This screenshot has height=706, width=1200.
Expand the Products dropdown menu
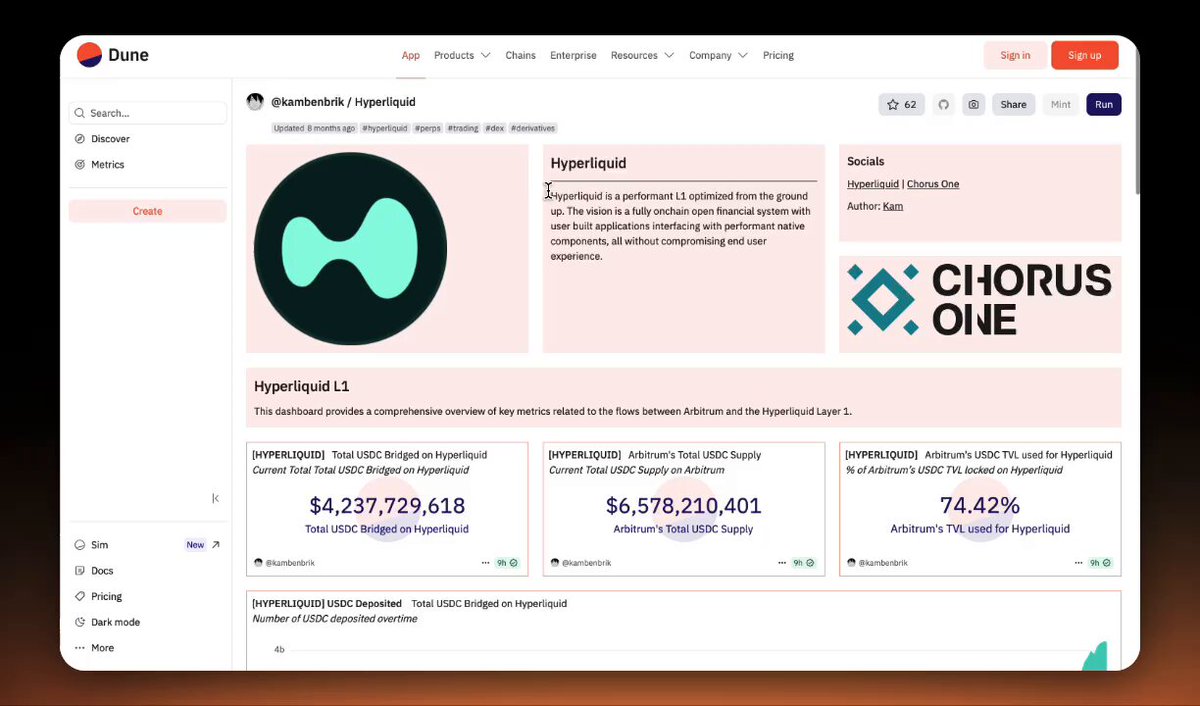(461, 55)
